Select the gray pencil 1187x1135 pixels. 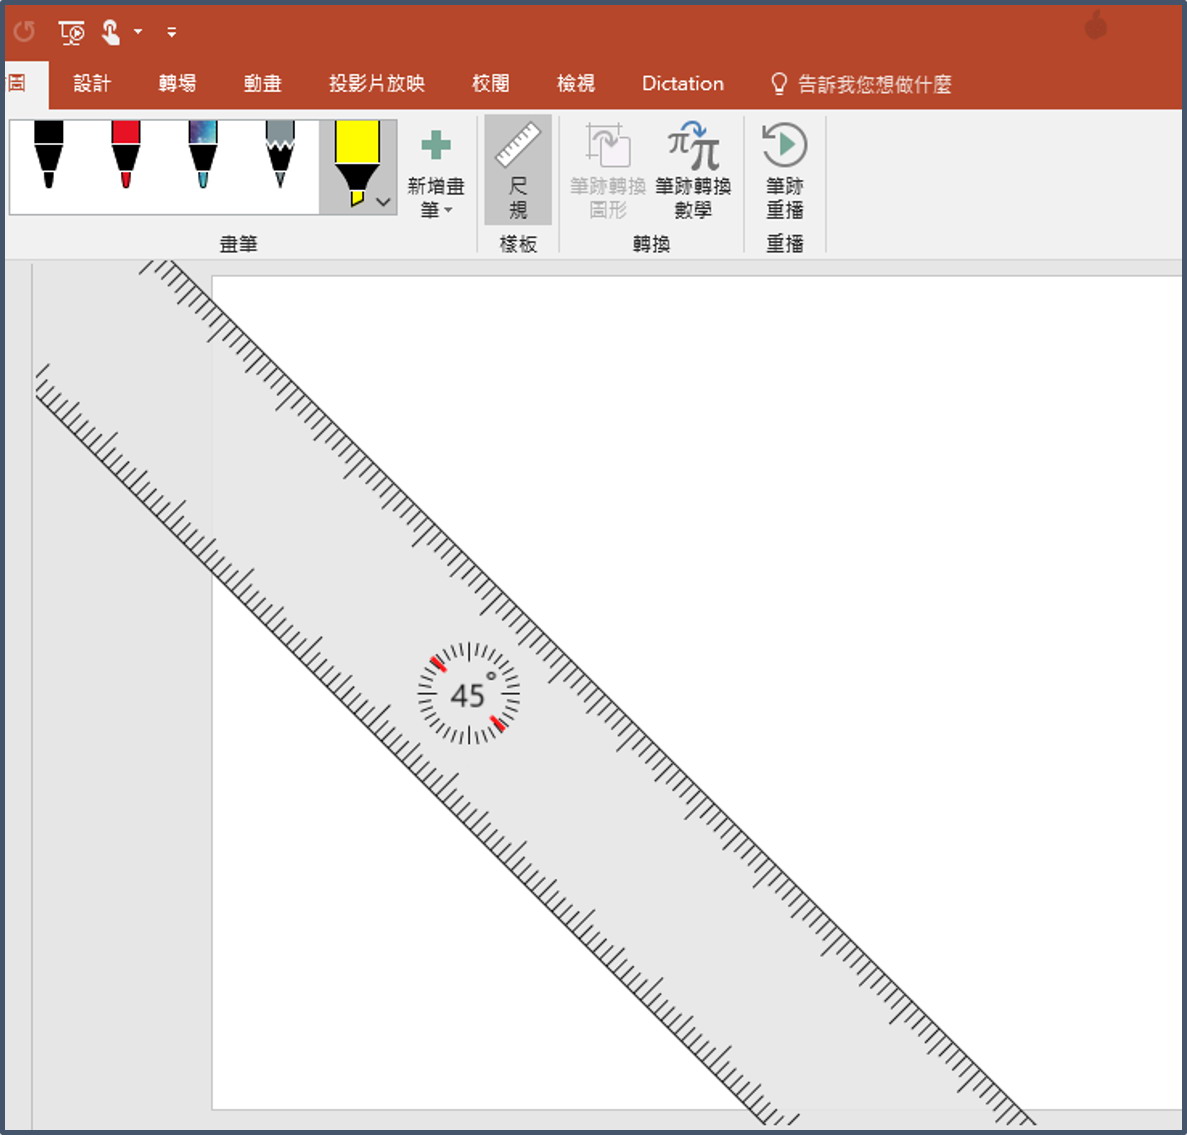[280, 154]
